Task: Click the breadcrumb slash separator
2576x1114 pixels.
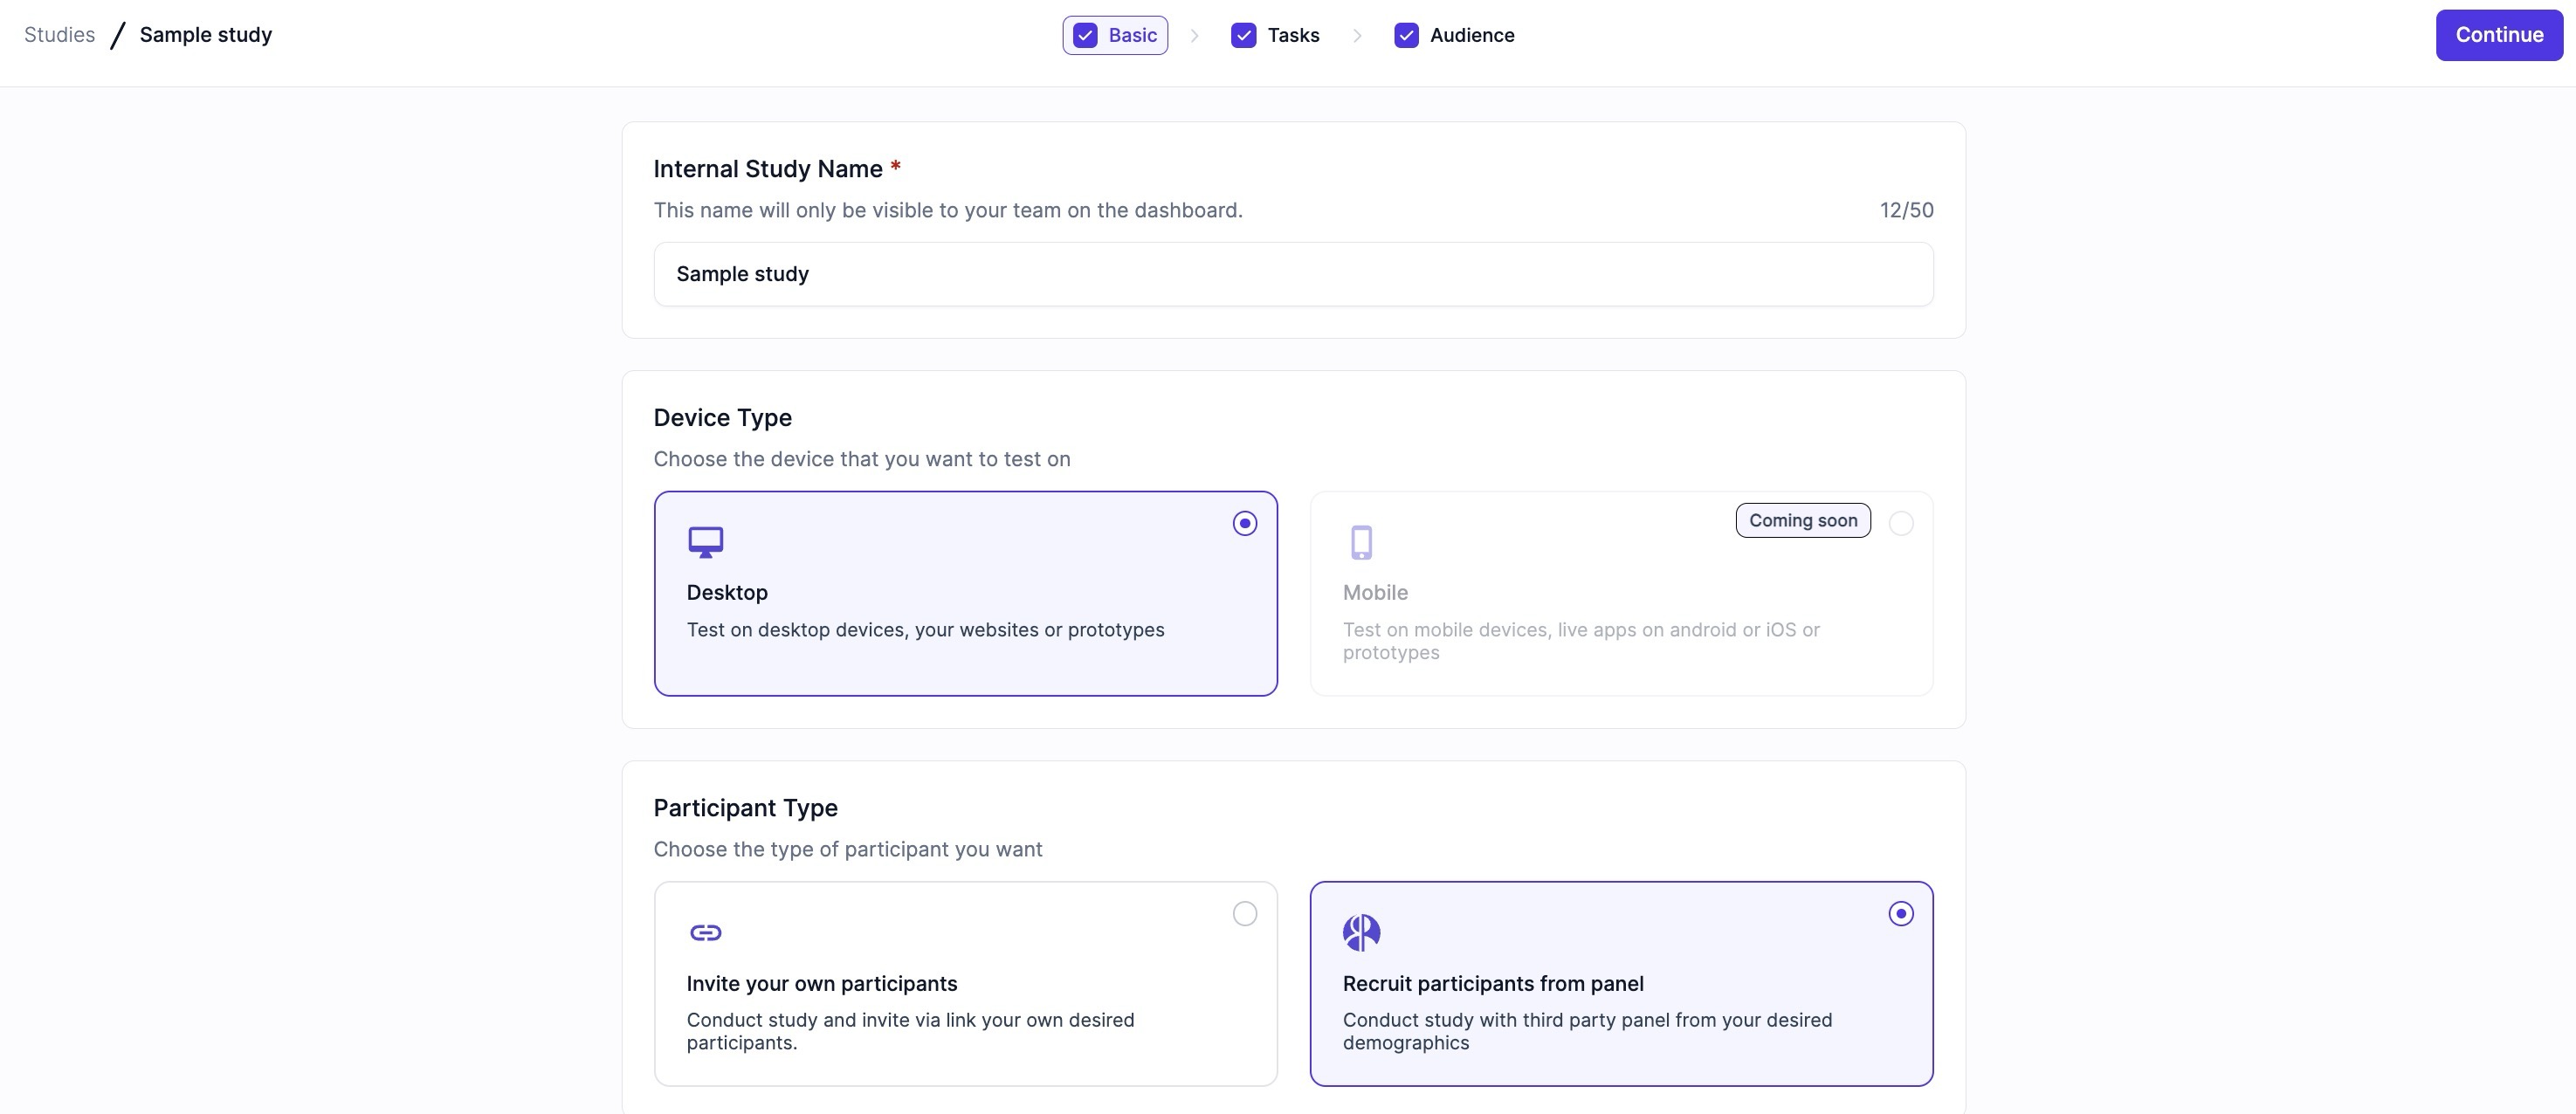Action: pos(117,35)
